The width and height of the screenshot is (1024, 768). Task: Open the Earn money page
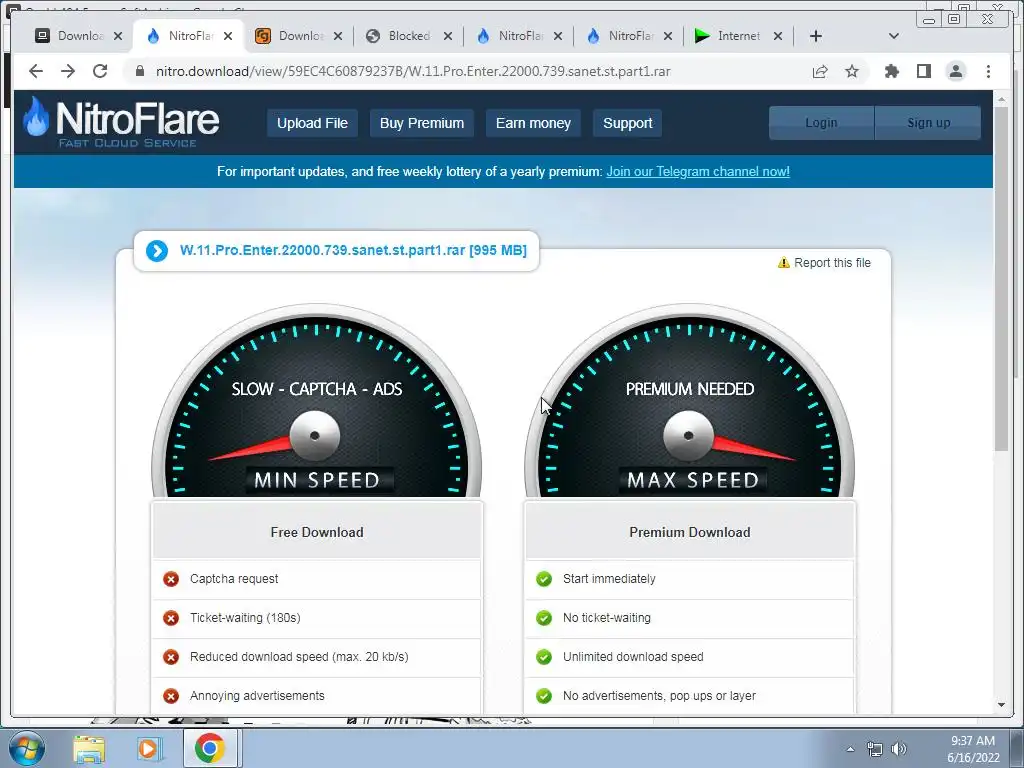click(533, 123)
